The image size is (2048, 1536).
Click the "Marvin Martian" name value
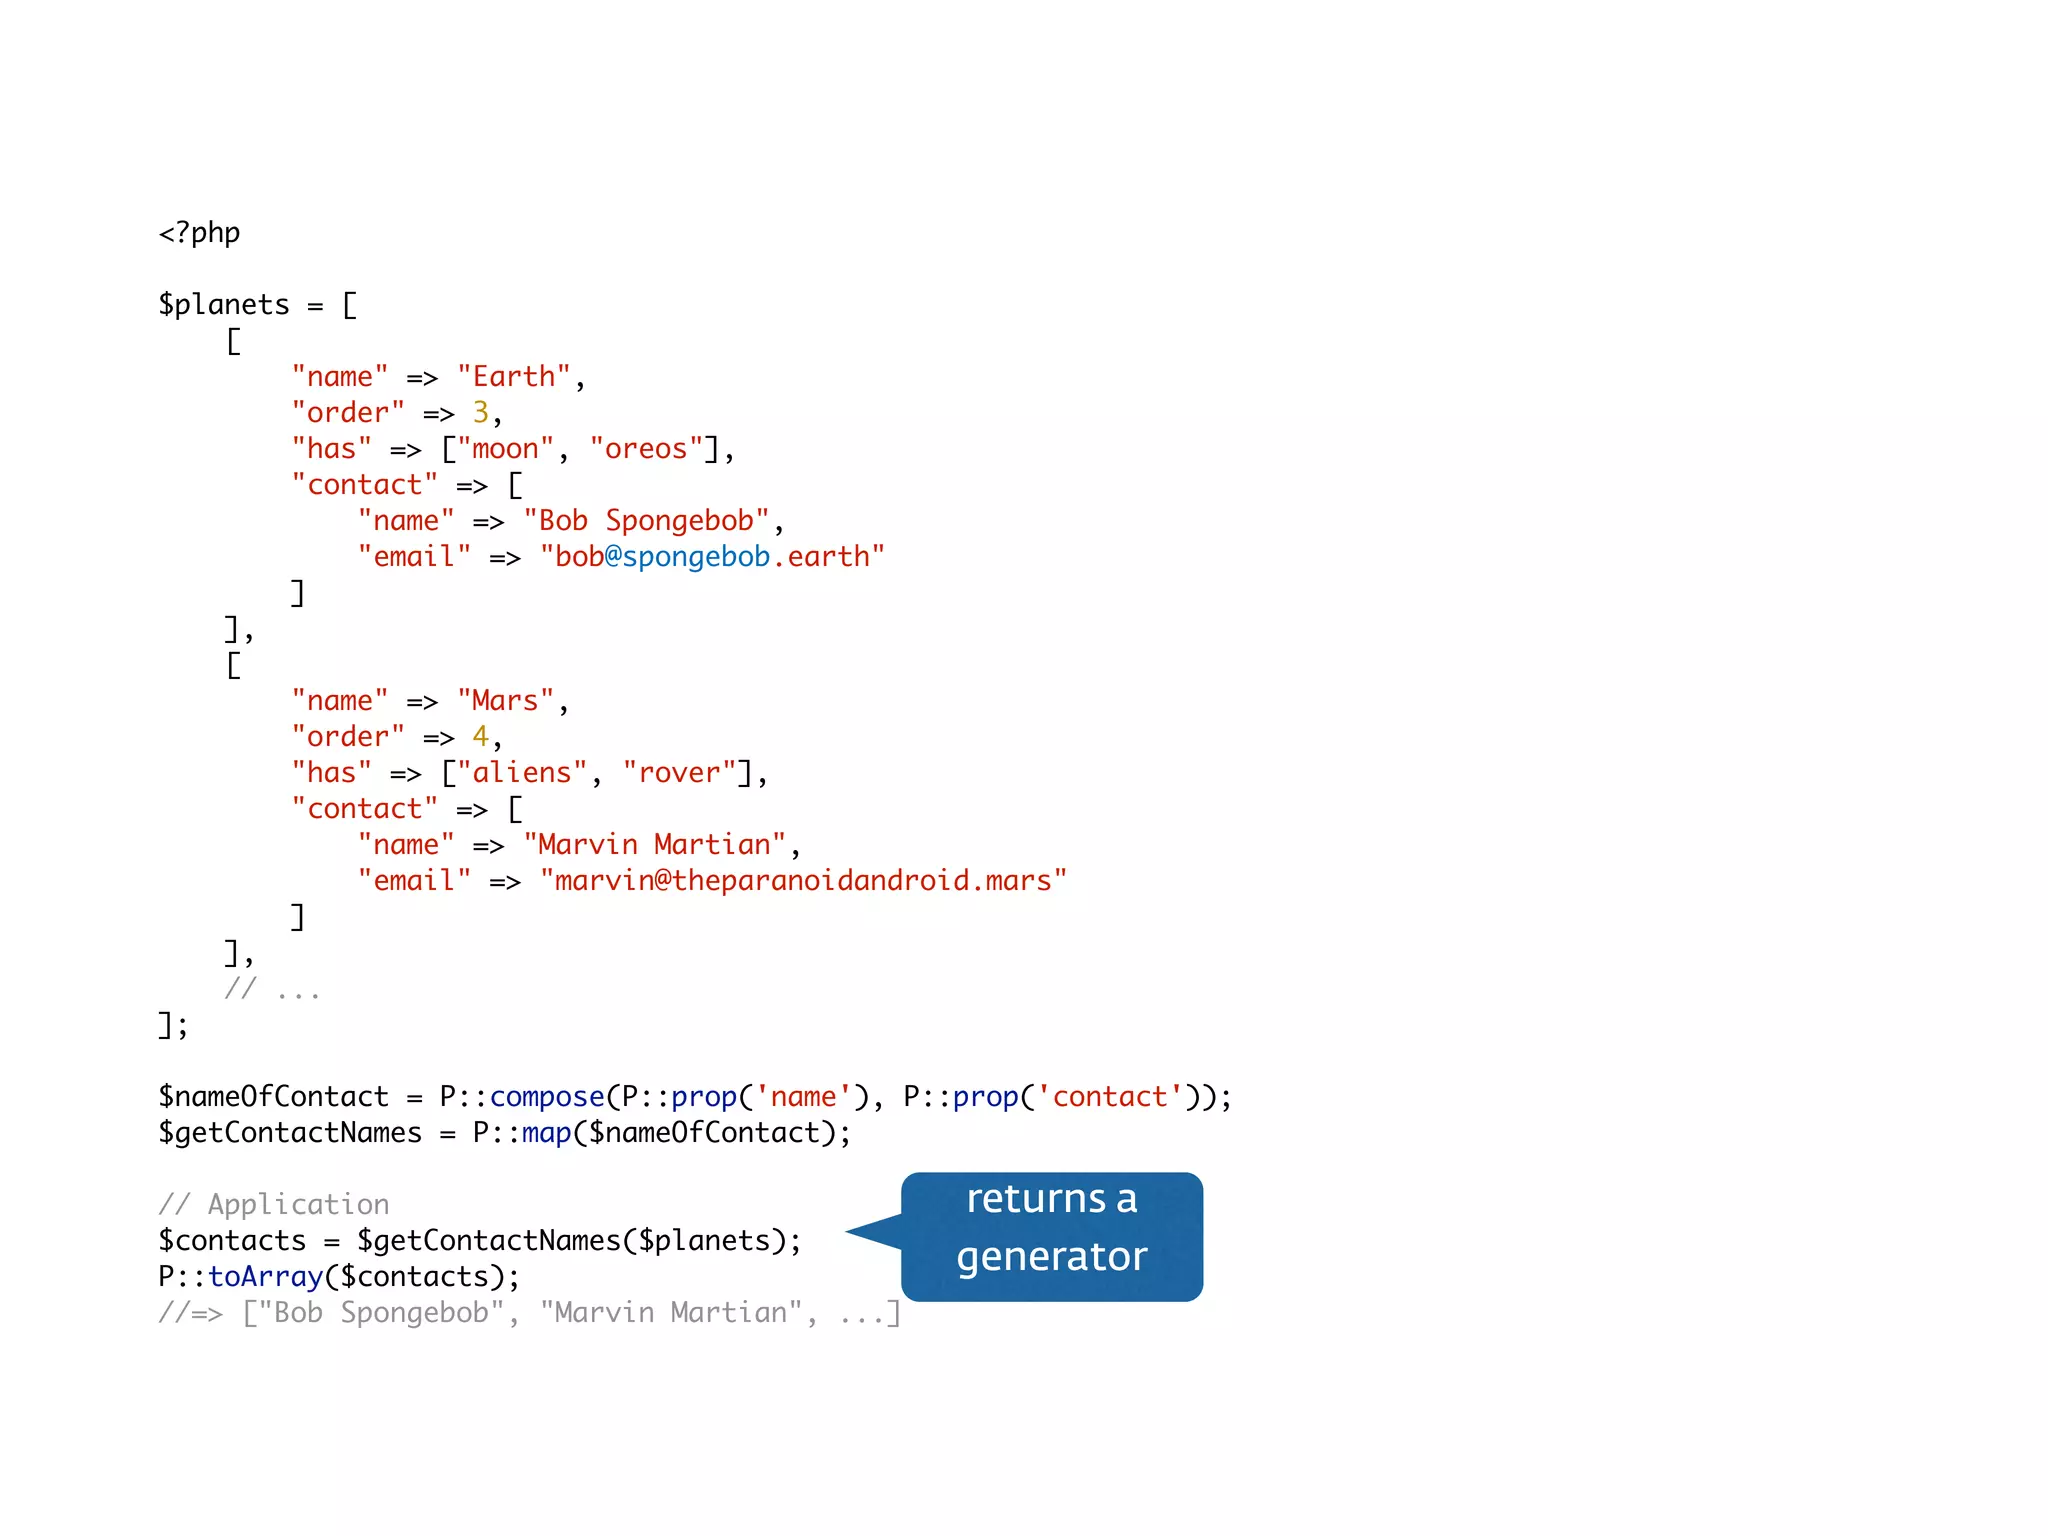click(x=654, y=845)
